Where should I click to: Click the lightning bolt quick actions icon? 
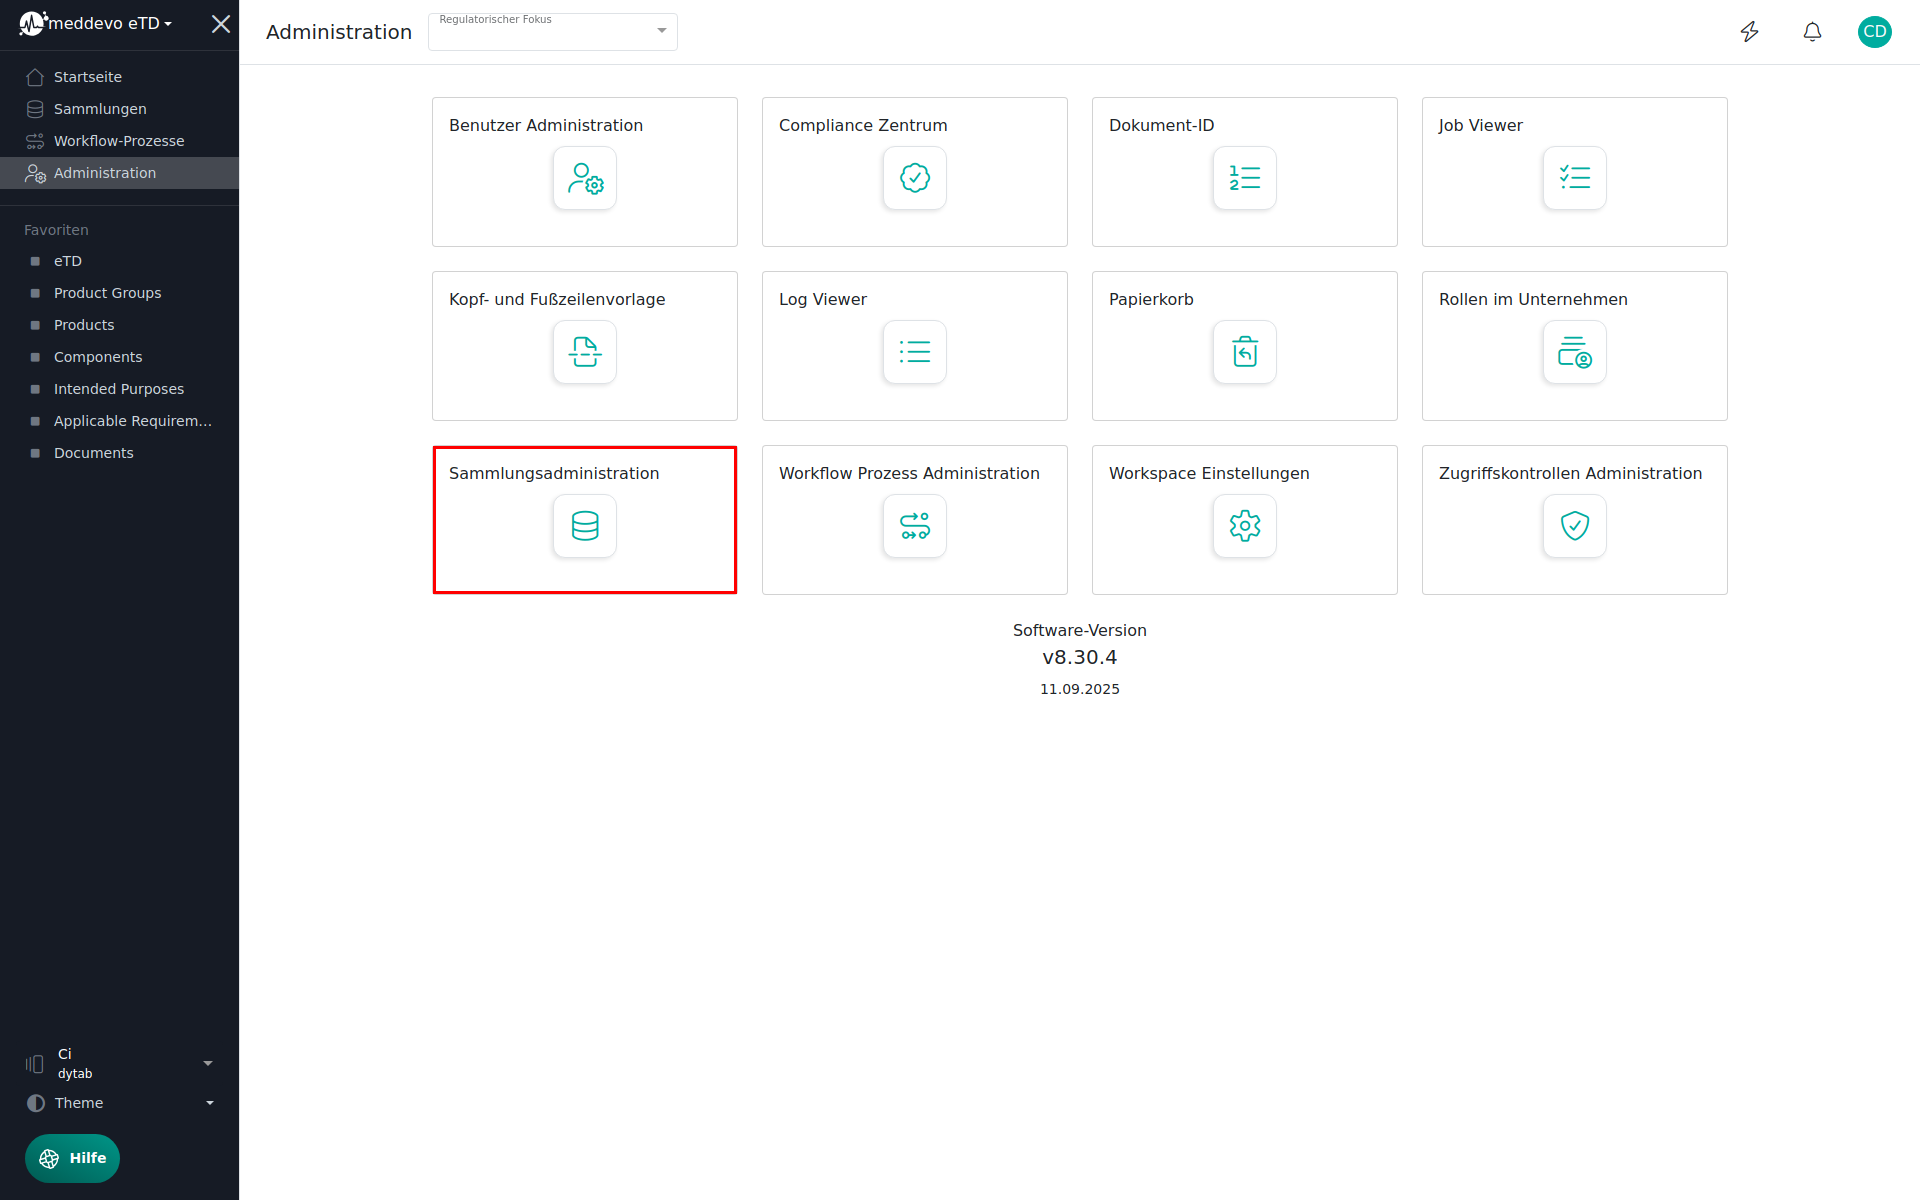1750,32
